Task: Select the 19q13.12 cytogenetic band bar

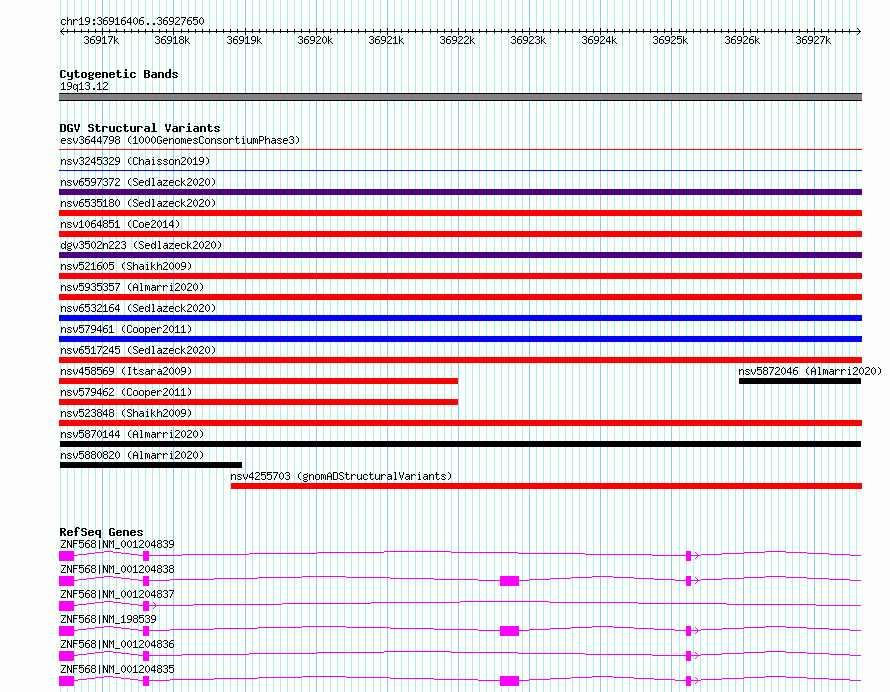Action: 460,97
